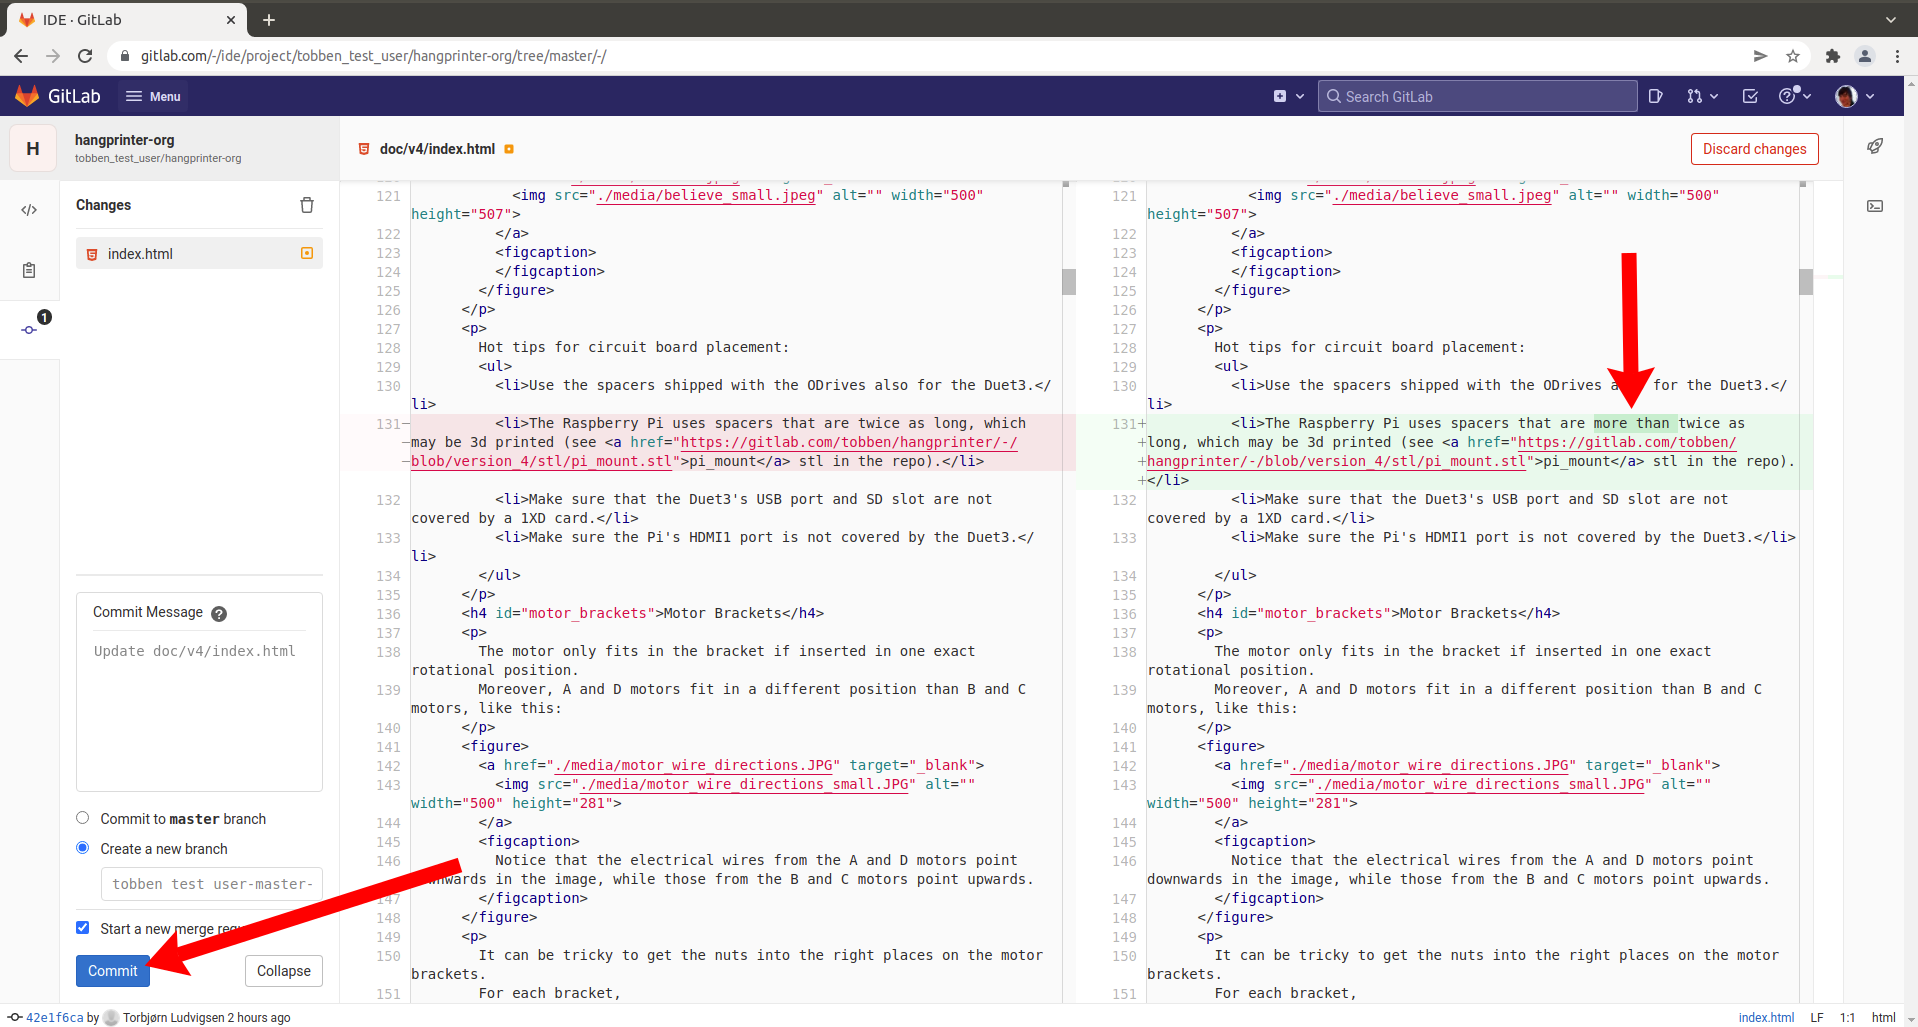This screenshot has height=1027, width=1918.
Task: Open the Review clipboard icon in sidebar
Action: pos(29,270)
